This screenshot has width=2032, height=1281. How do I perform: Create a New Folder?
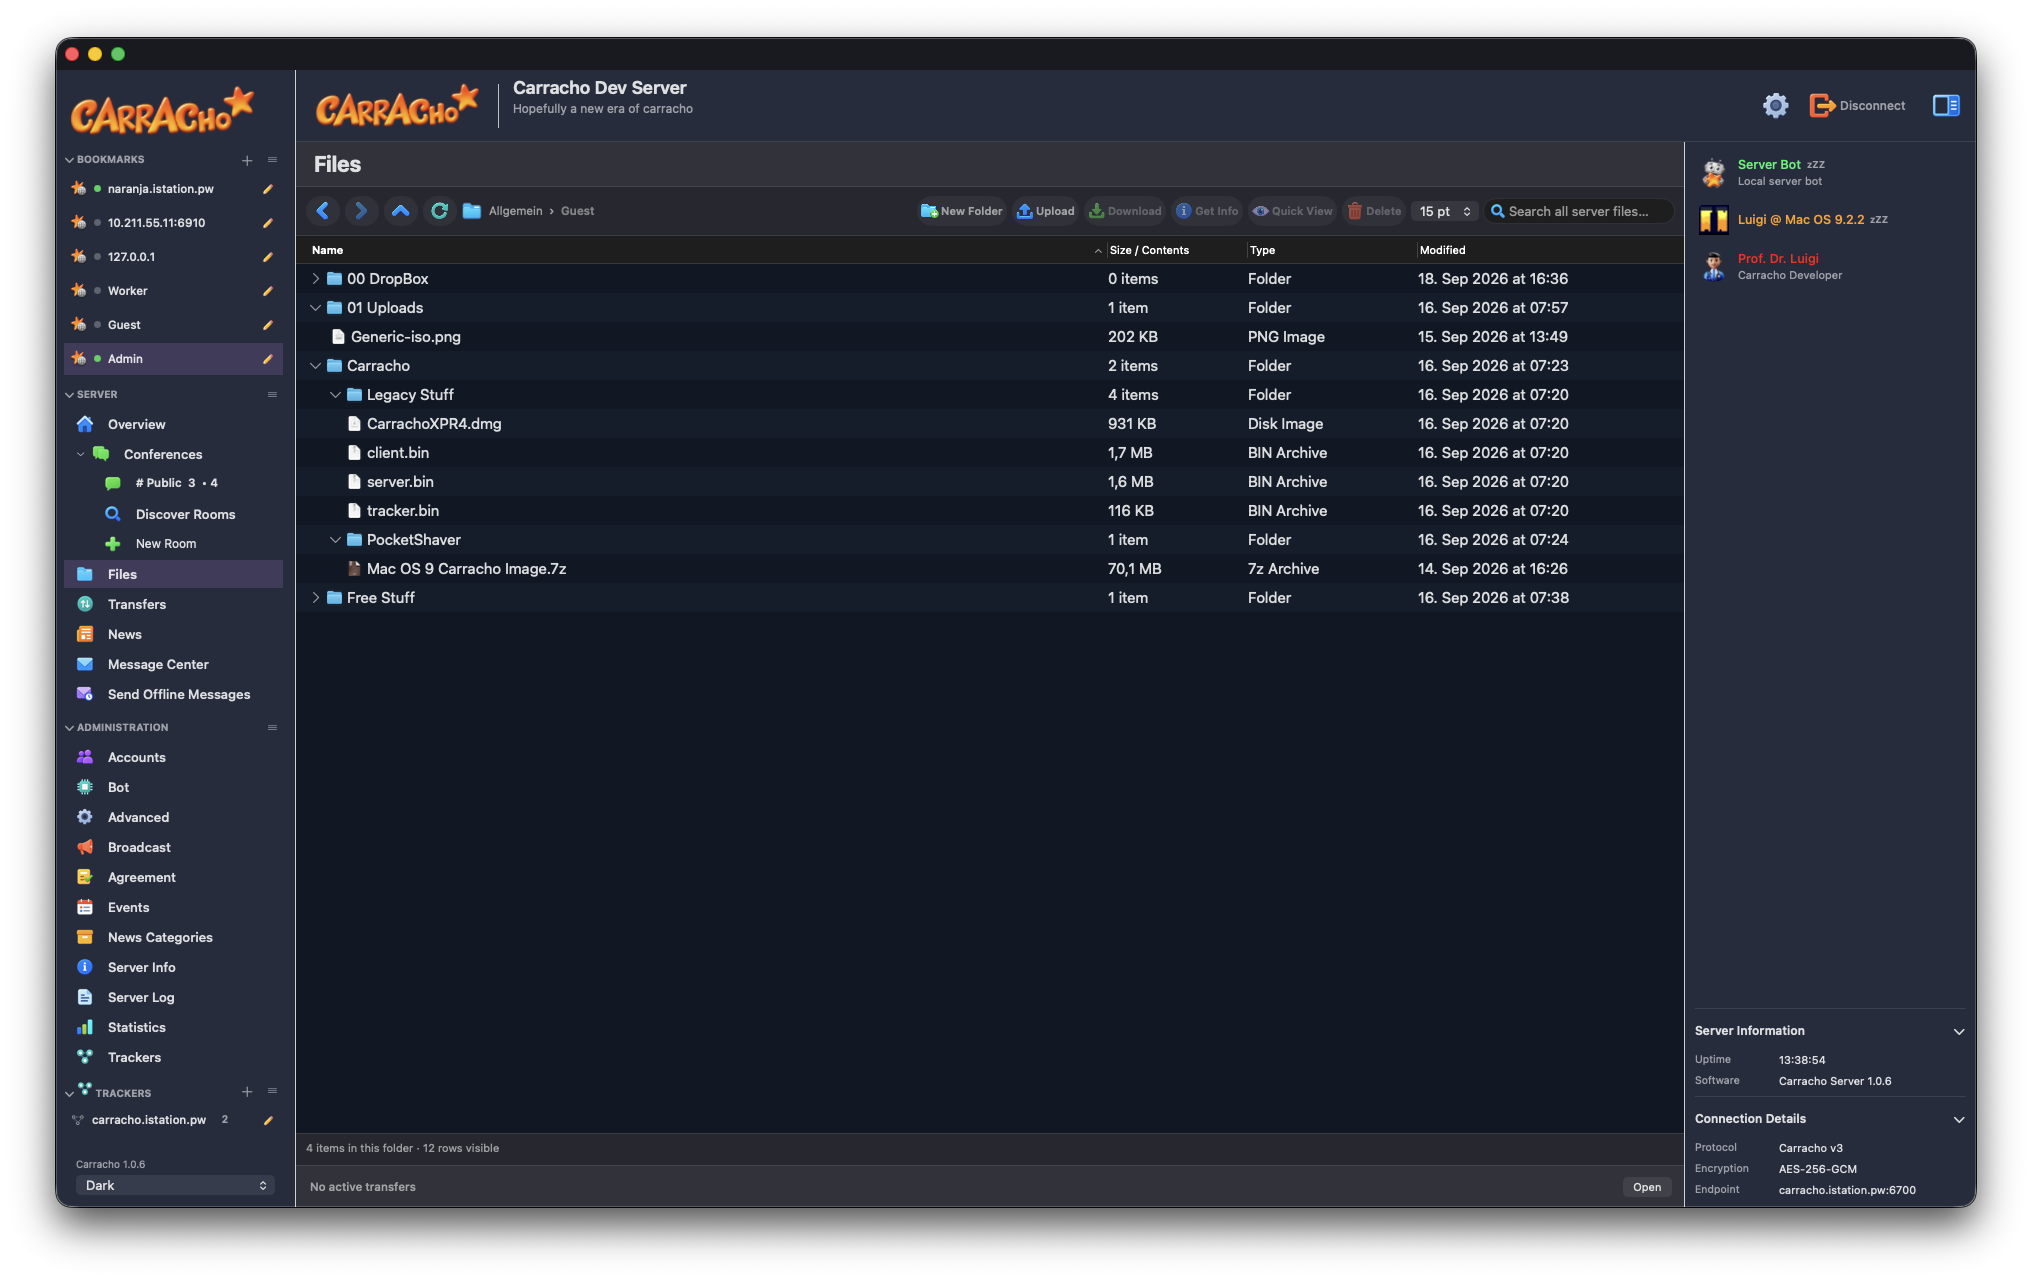tap(961, 211)
